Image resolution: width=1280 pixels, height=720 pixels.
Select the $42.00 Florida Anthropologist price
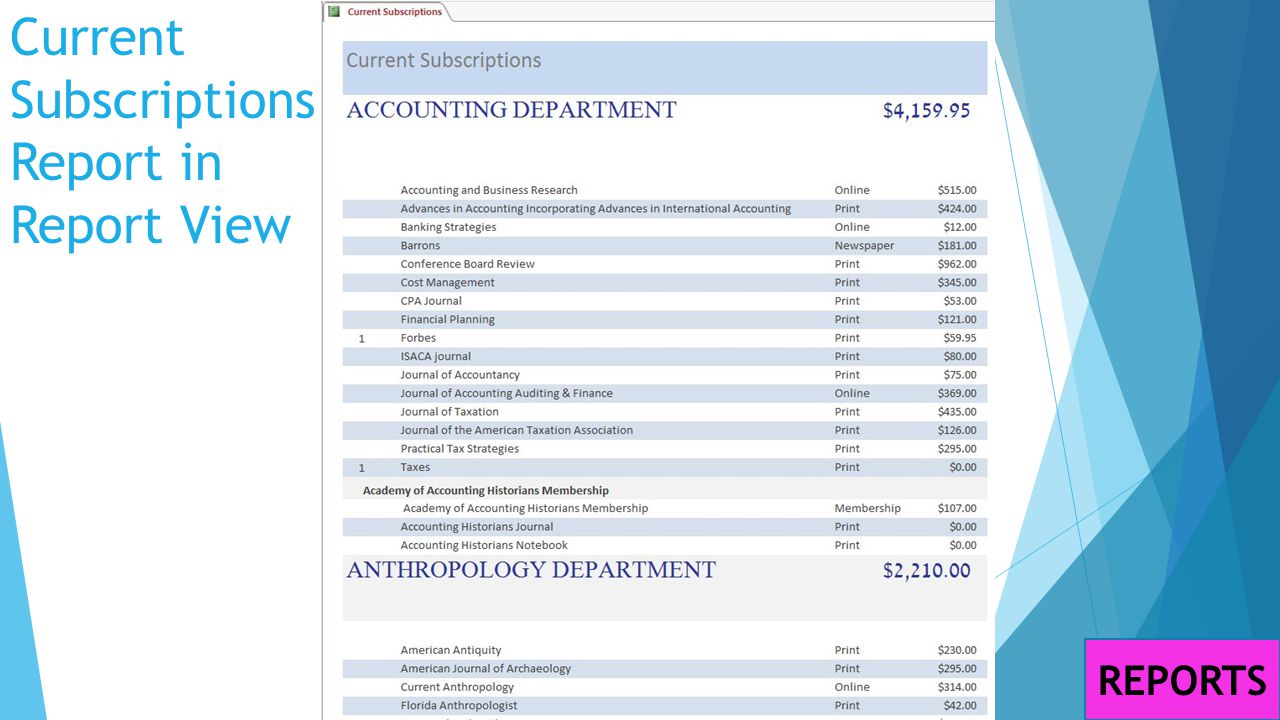click(960, 706)
